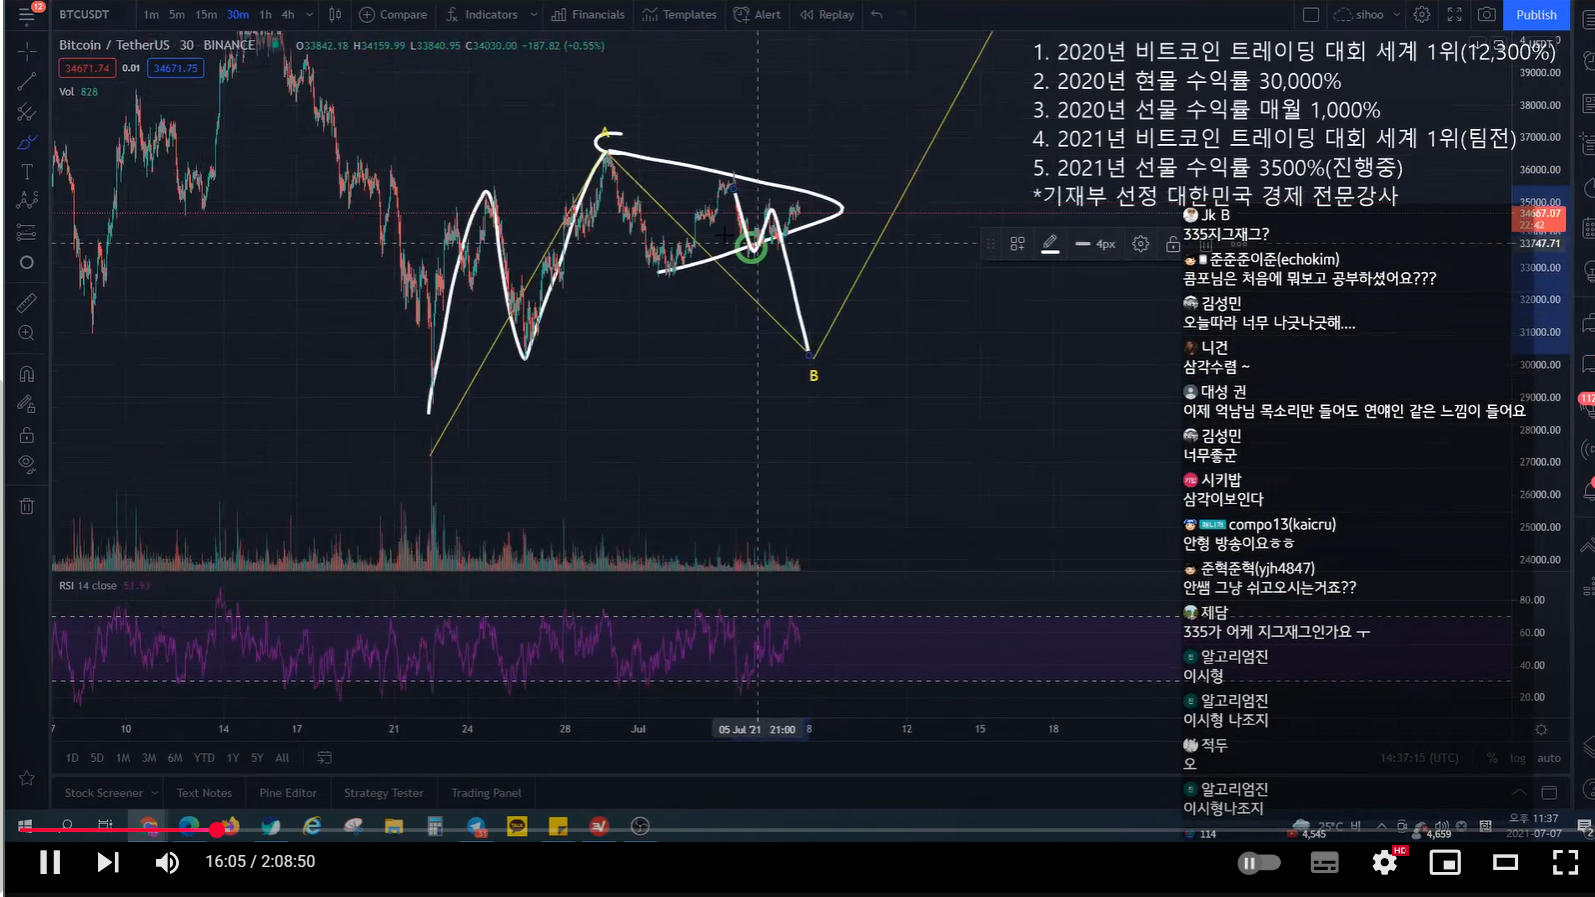Open the pencil line color picker
Screen dimensions: 1595x897
(1050, 244)
